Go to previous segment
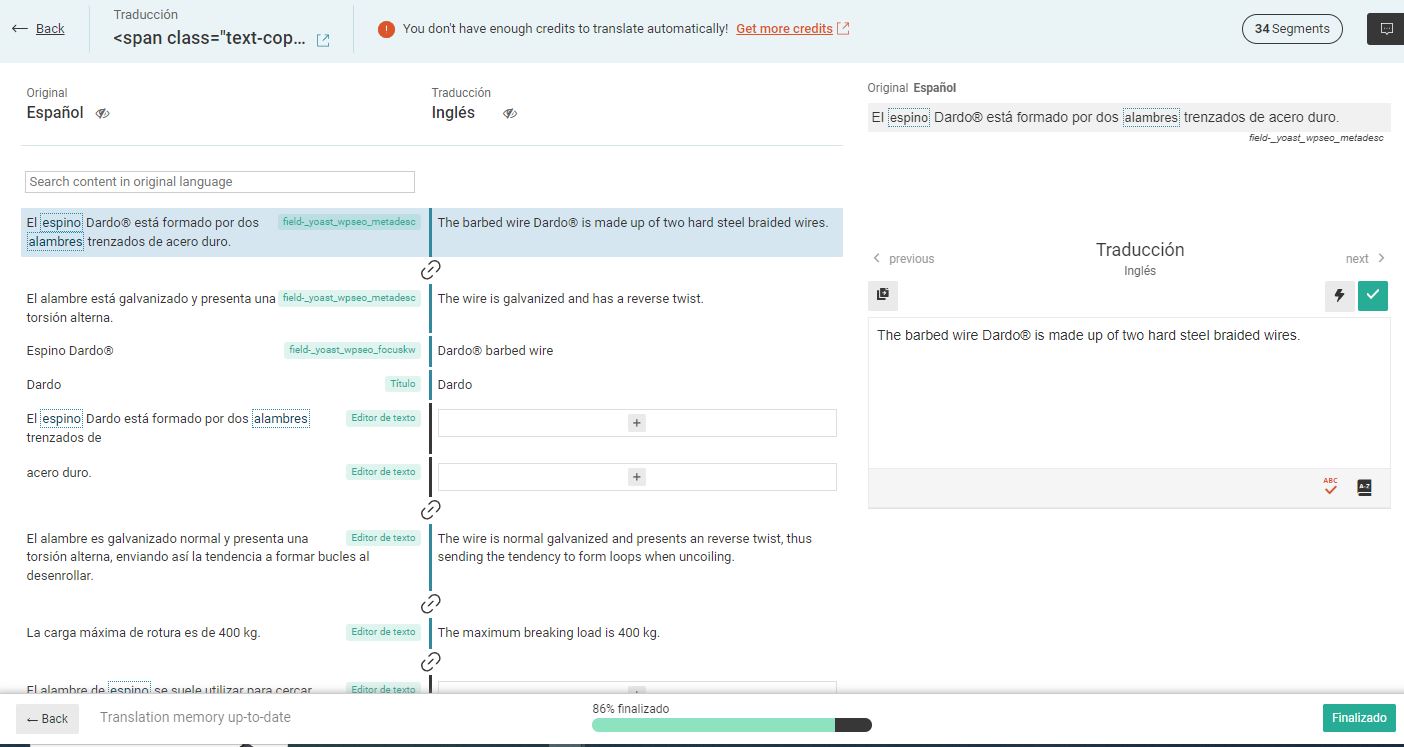This screenshot has height=747, width=1404. (903, 258)
